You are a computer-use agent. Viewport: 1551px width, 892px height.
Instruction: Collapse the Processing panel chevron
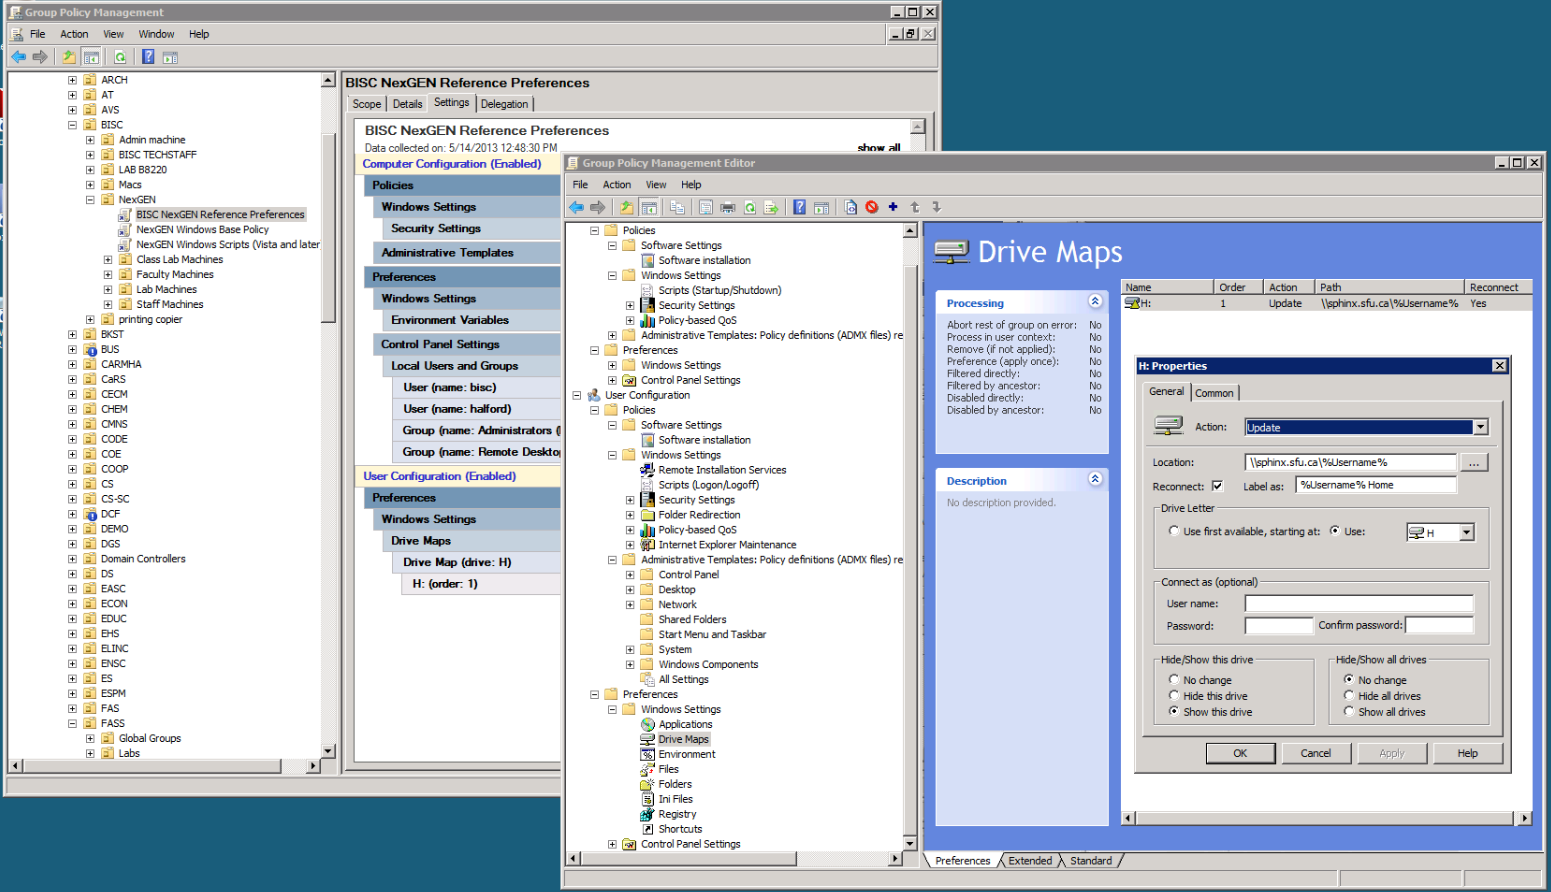pos(1095,302)
